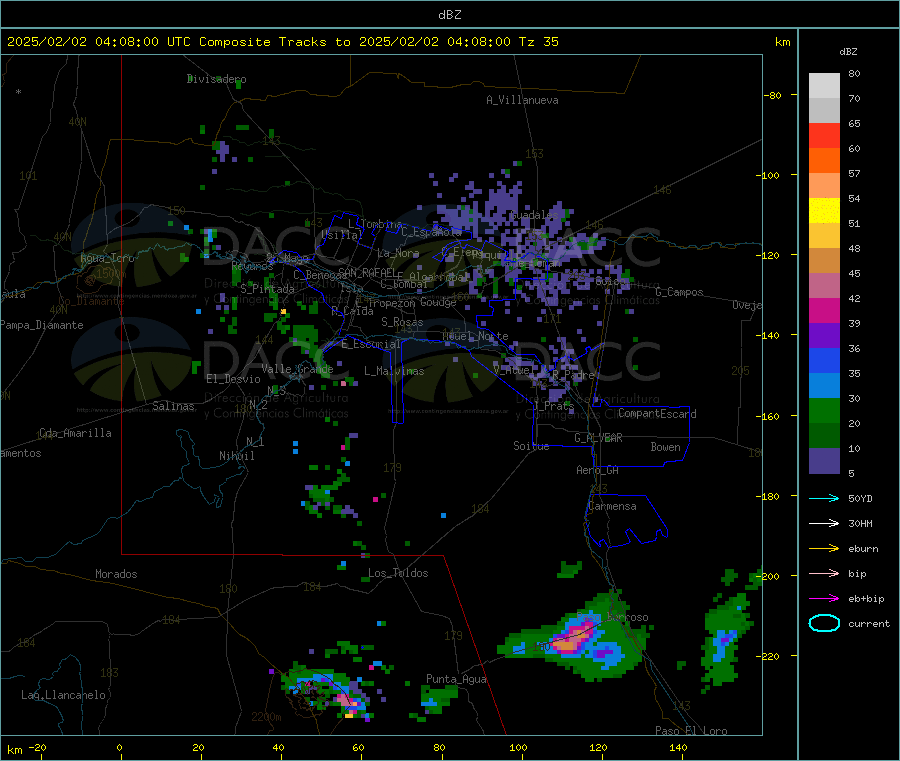Click the 'Pampa_Diamante' map label

(x=41, y=325)
